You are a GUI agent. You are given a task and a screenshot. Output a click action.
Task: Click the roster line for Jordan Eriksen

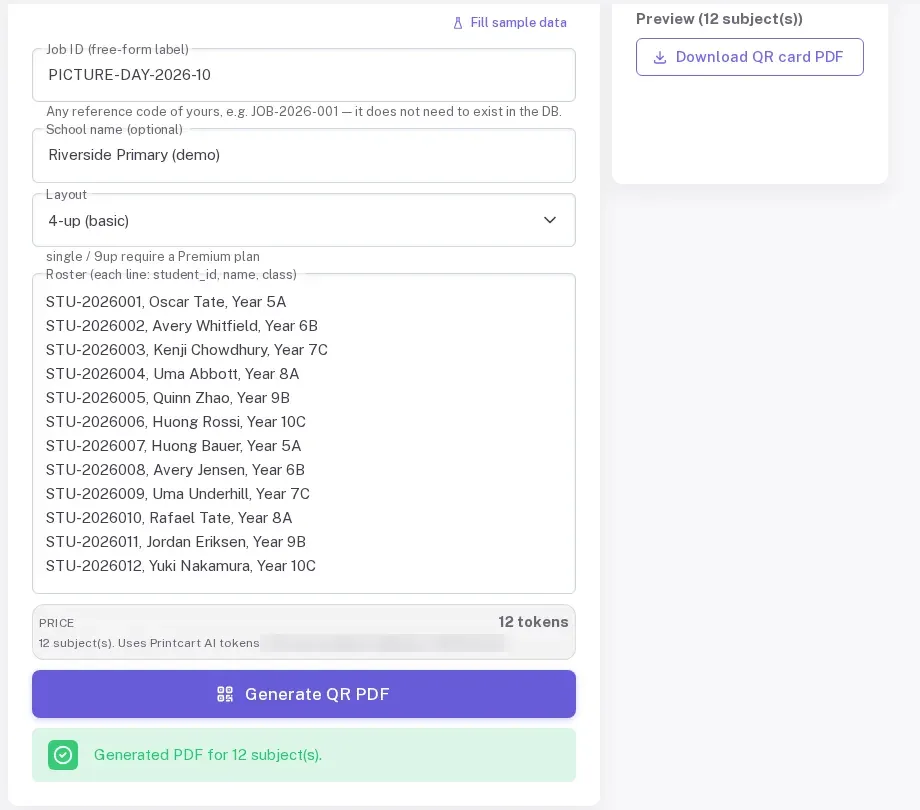tap(176, 543)
